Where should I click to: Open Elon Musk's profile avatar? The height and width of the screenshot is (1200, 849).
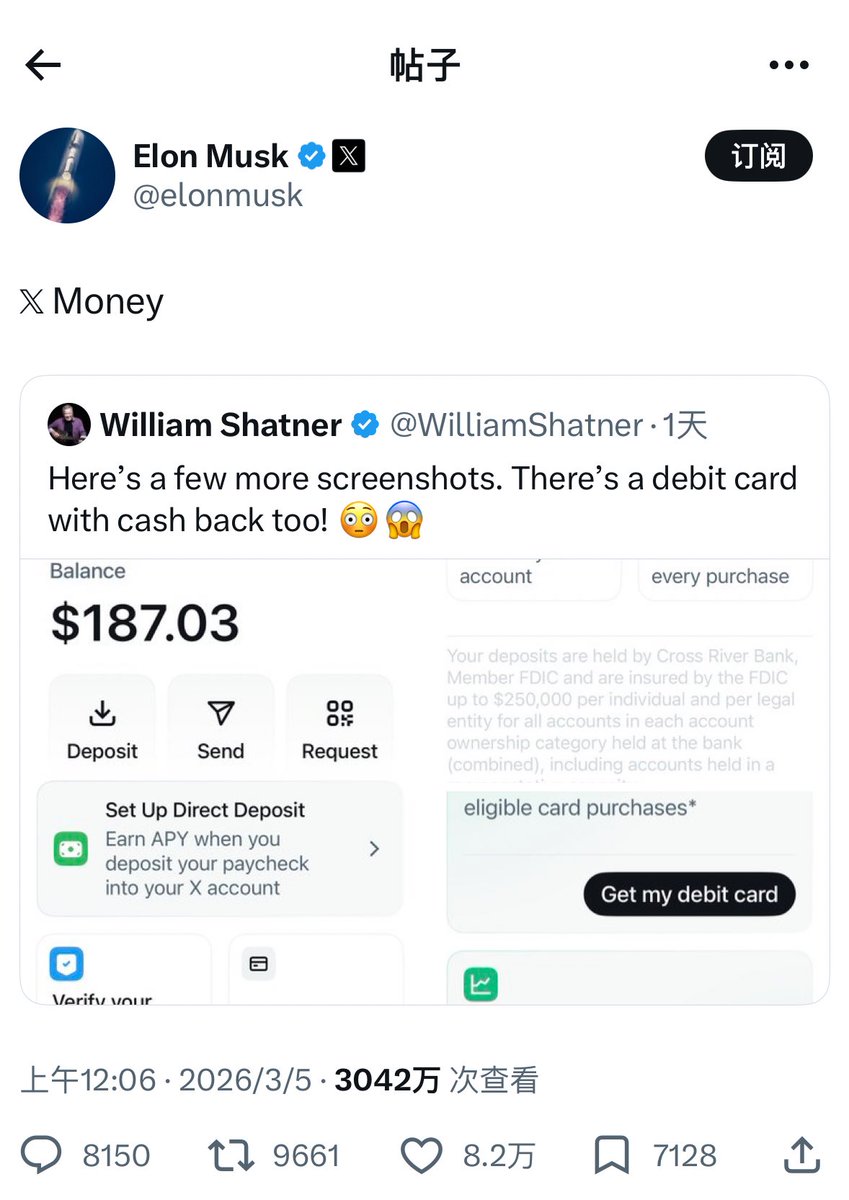[x=67, y=175]
